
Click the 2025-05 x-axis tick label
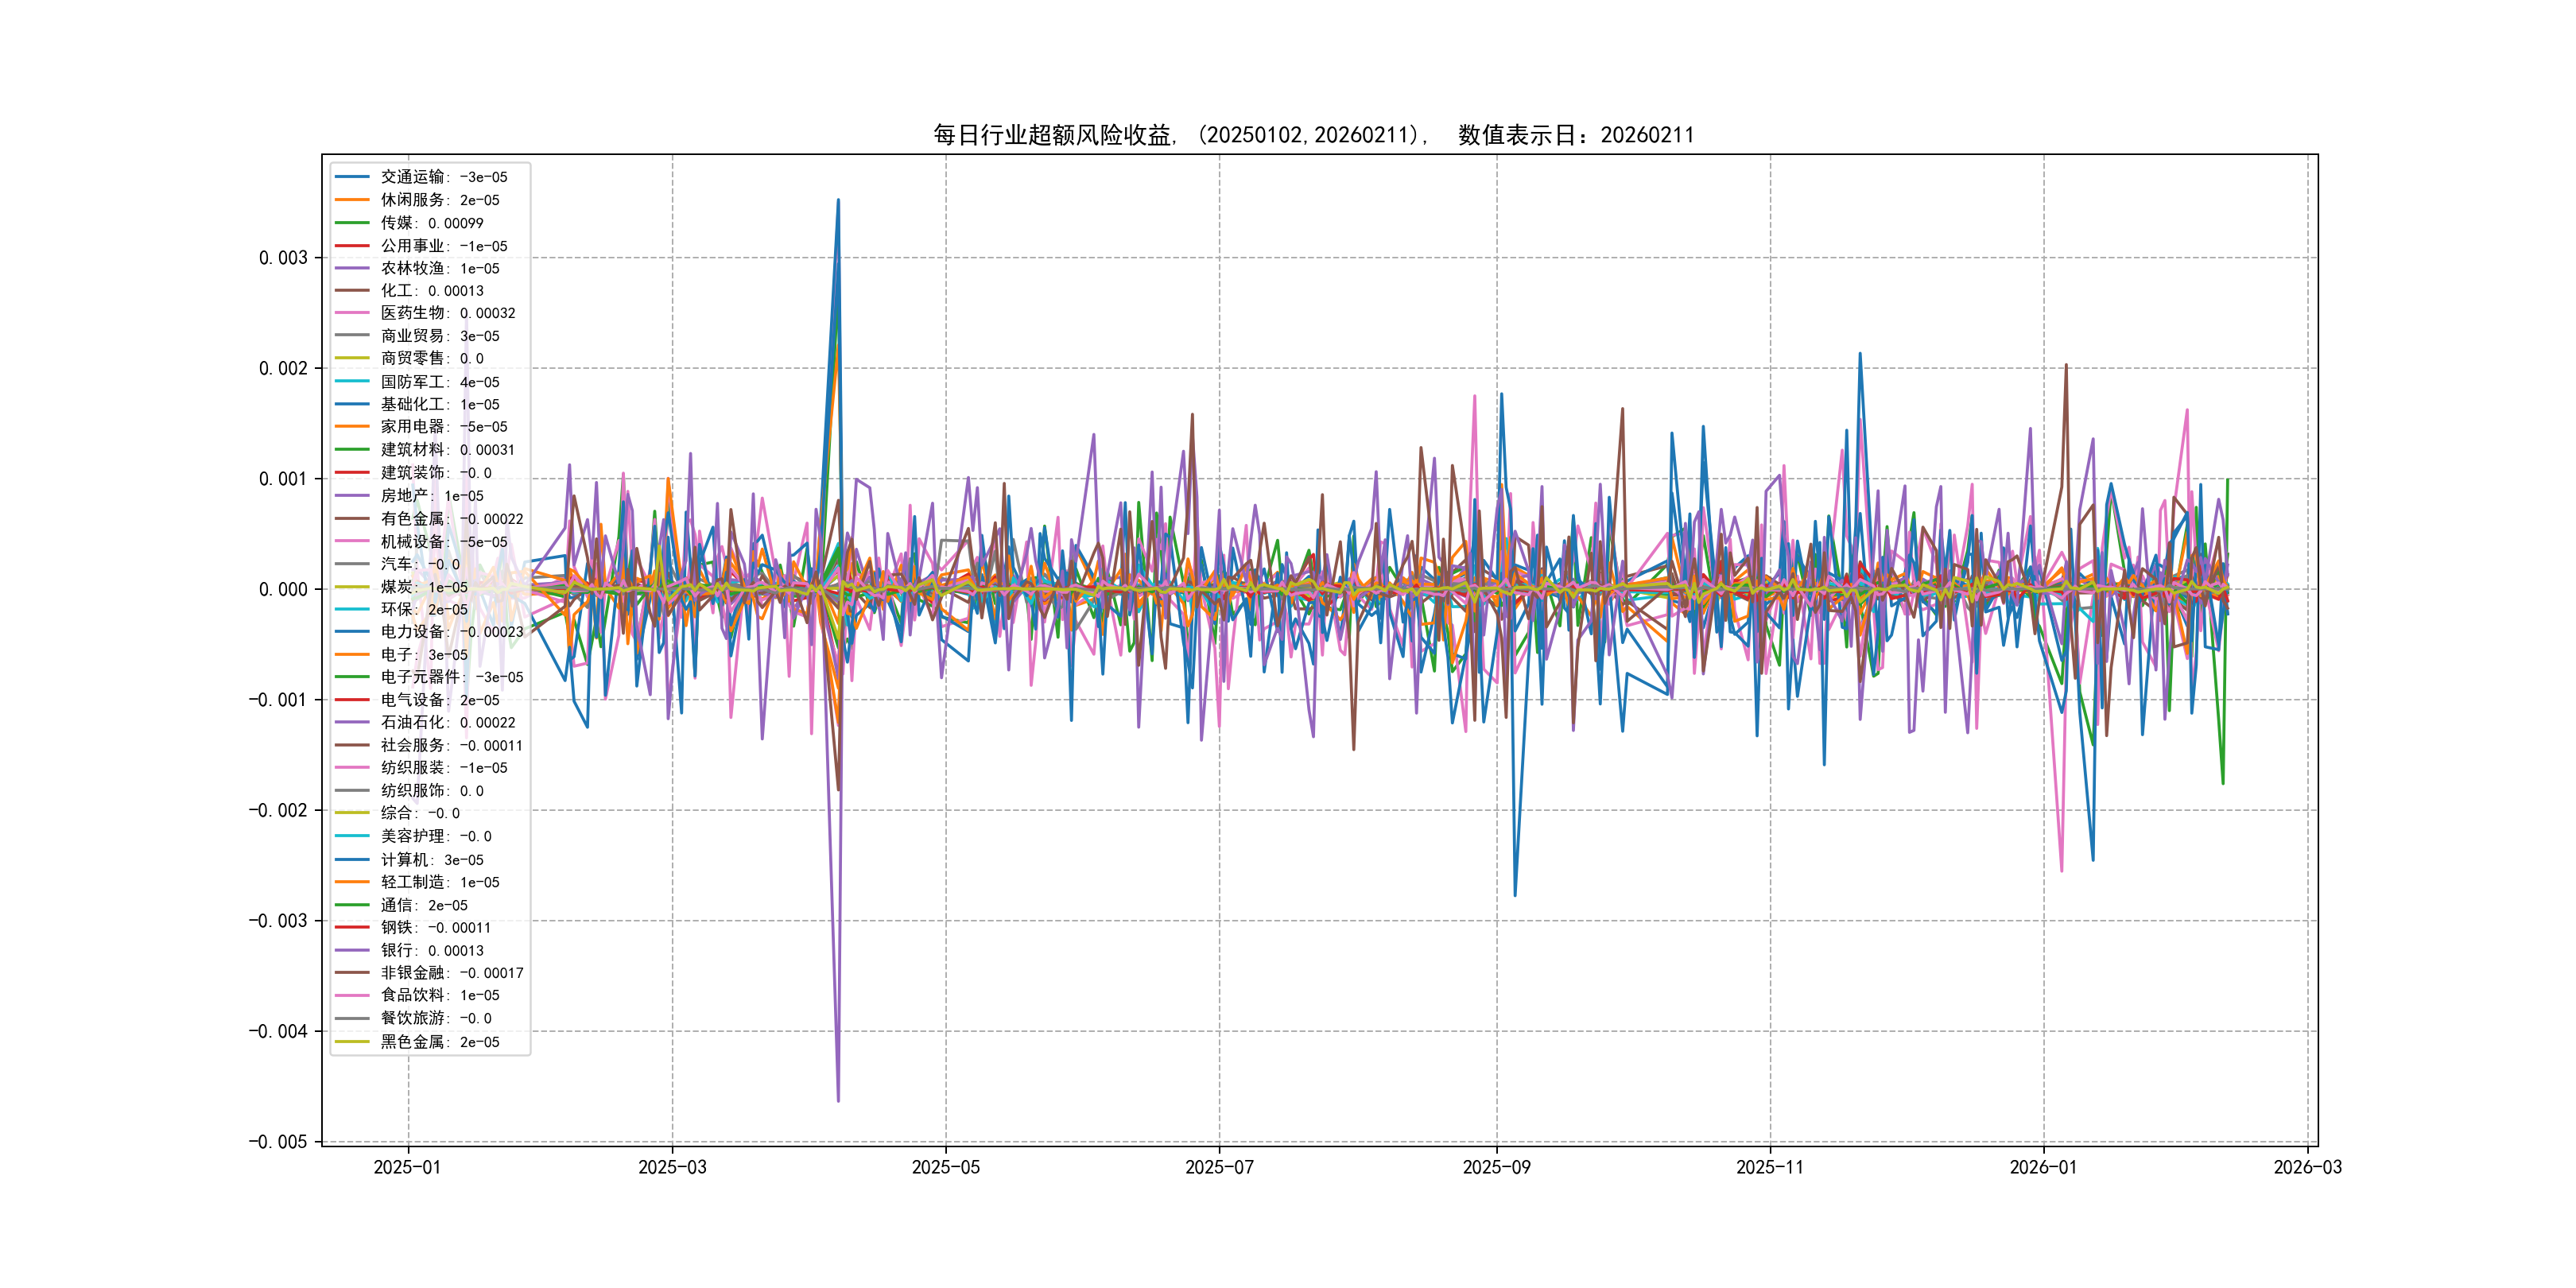tap(945, 1167)
